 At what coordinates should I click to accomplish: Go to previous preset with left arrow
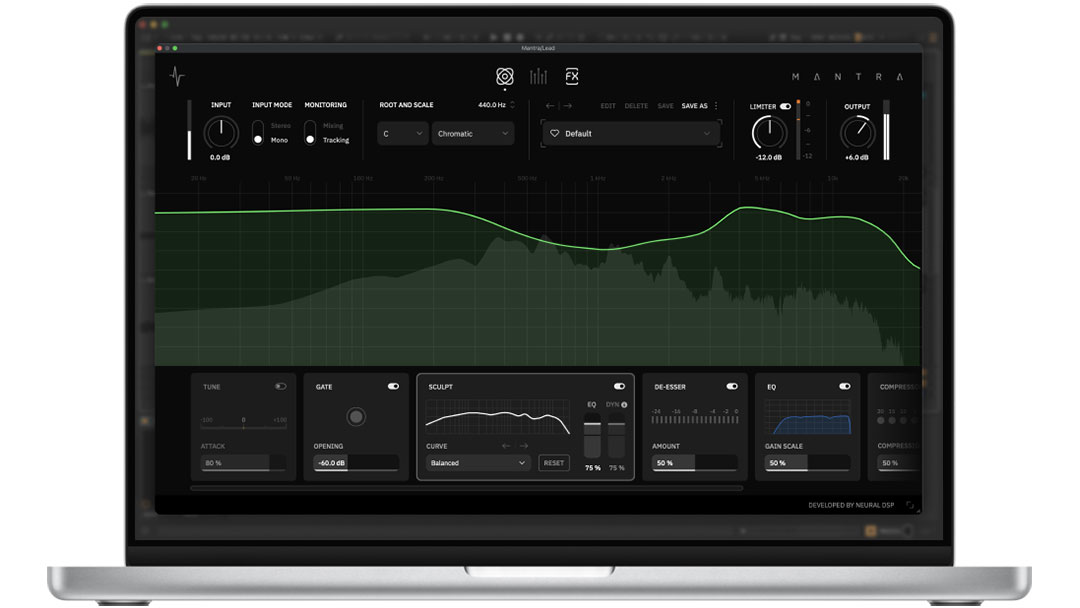click(x=550, y=106)
